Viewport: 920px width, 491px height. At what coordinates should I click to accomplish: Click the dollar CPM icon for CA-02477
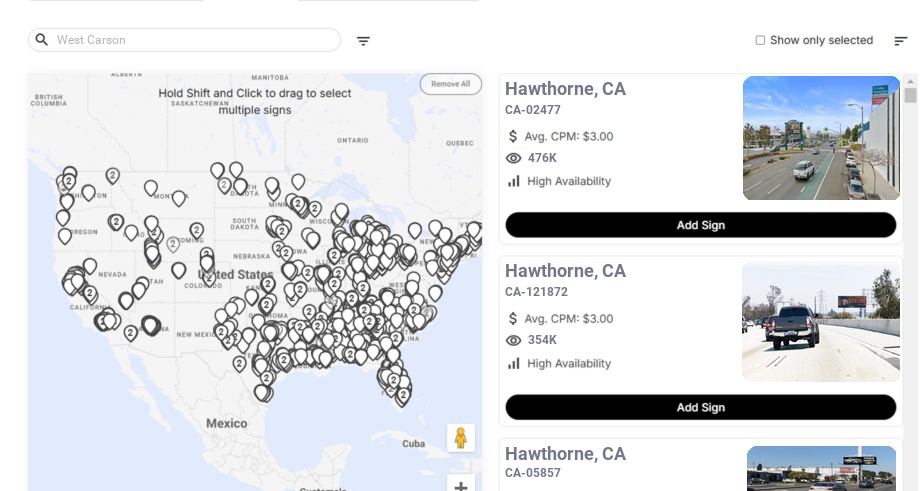[x=513, y=136]
